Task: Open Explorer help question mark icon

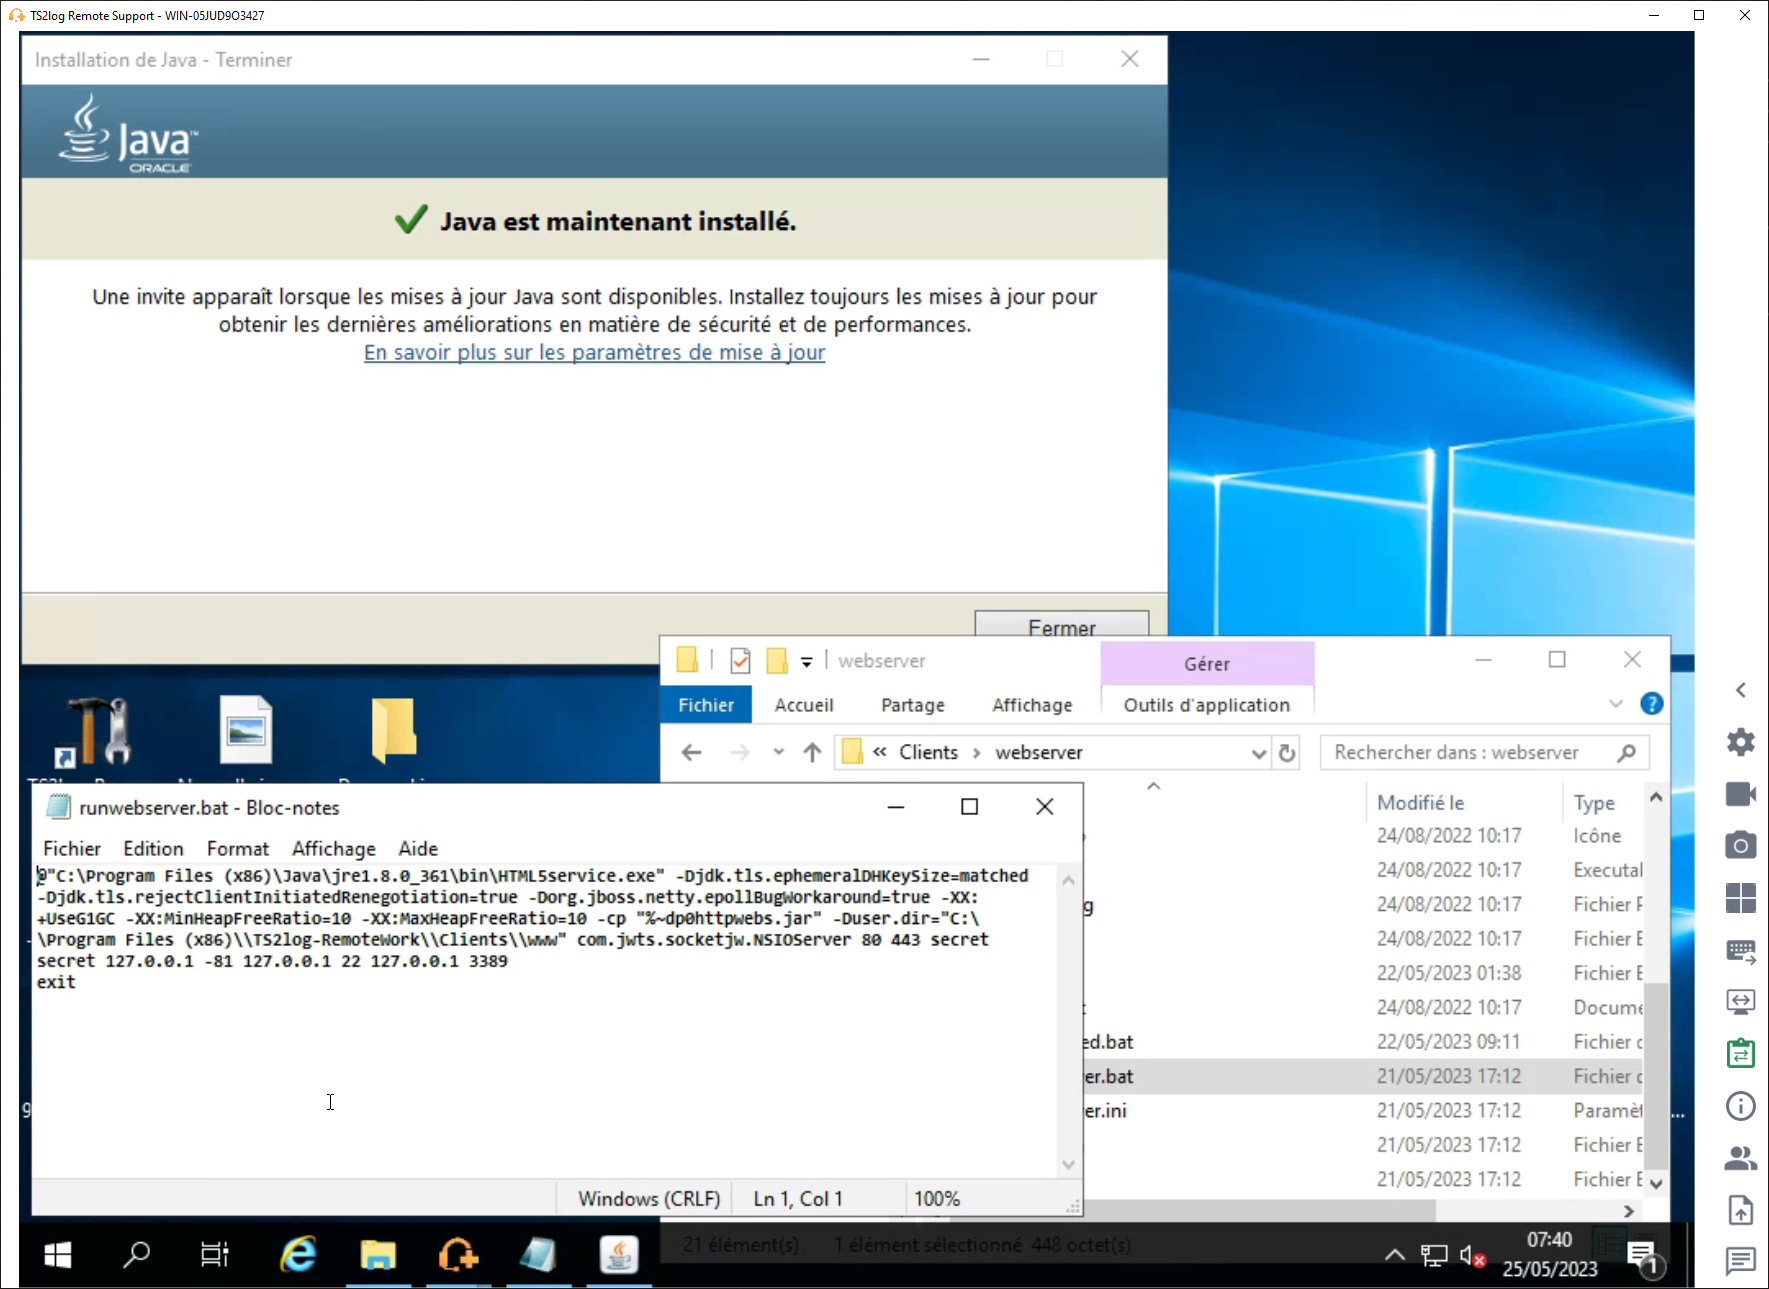Action: 1652,704
